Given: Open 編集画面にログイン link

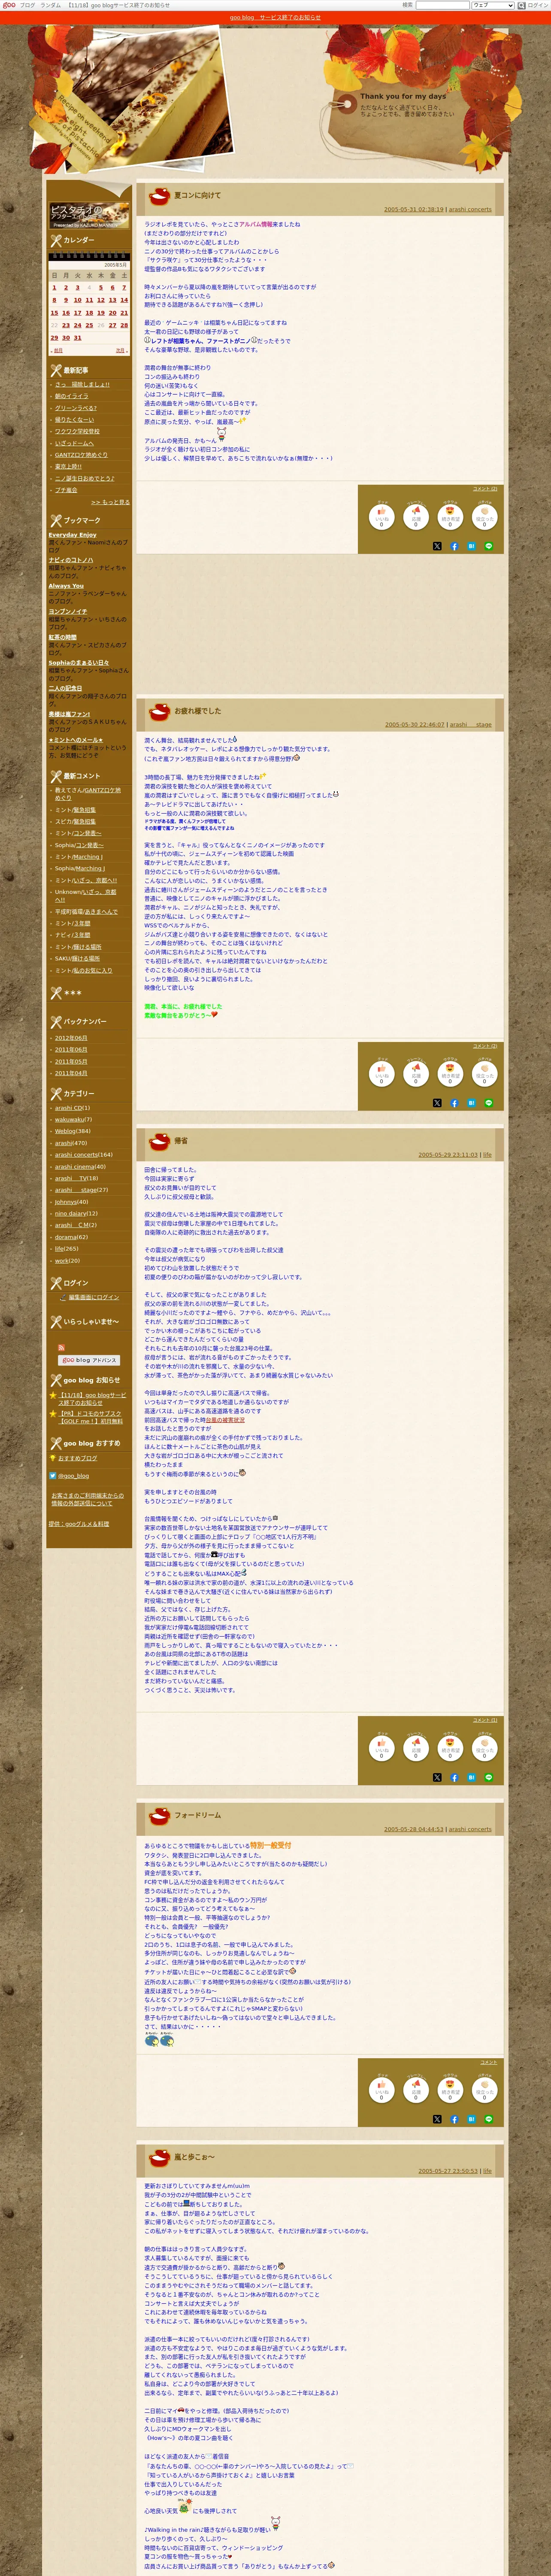Looking at the screenshot, I should coord(94,1297).
